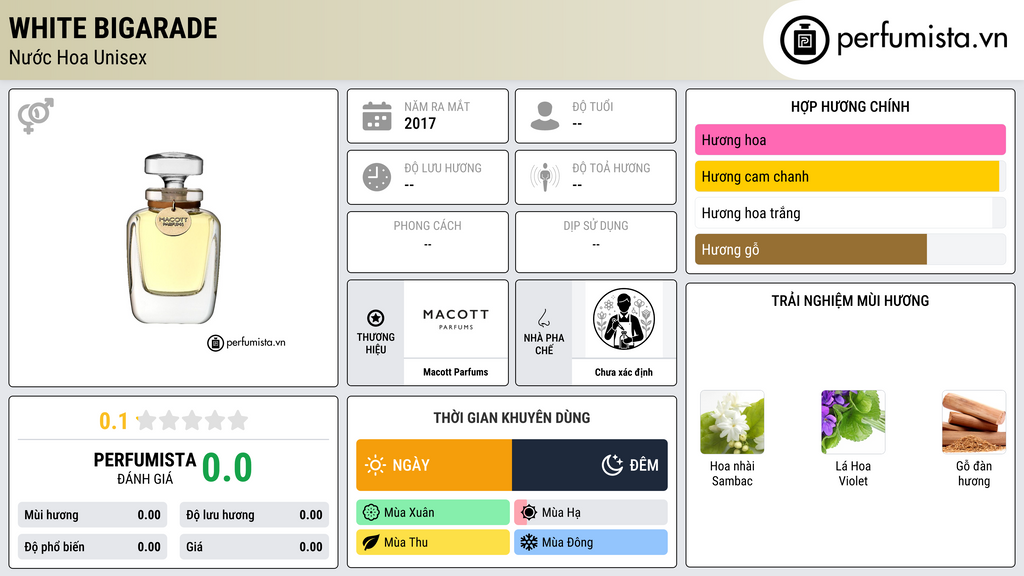Click the leaf icon for Mùa Thu
Image resolution: width=1024 pixels, height=576 pixels.
point(371,542)
